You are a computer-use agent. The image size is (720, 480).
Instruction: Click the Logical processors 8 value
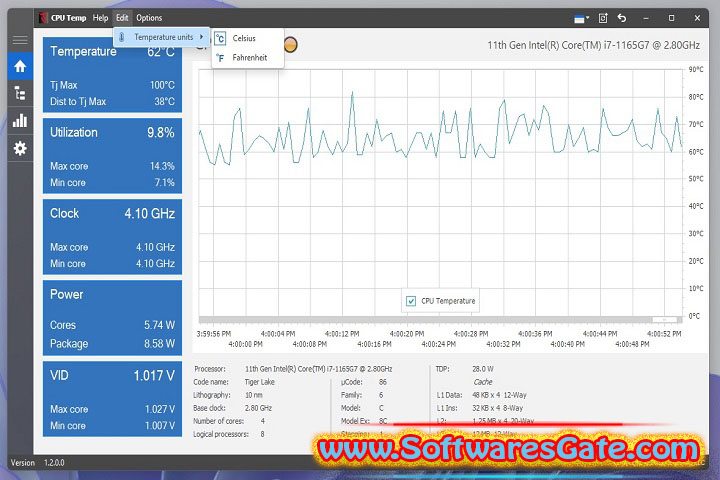[262, 434]
